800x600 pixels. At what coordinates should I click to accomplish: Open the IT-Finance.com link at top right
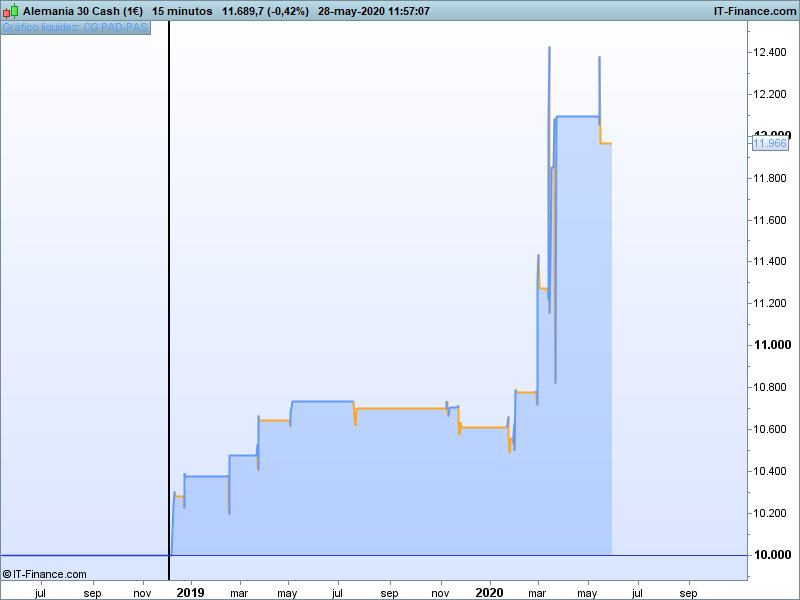coord(752,11)
